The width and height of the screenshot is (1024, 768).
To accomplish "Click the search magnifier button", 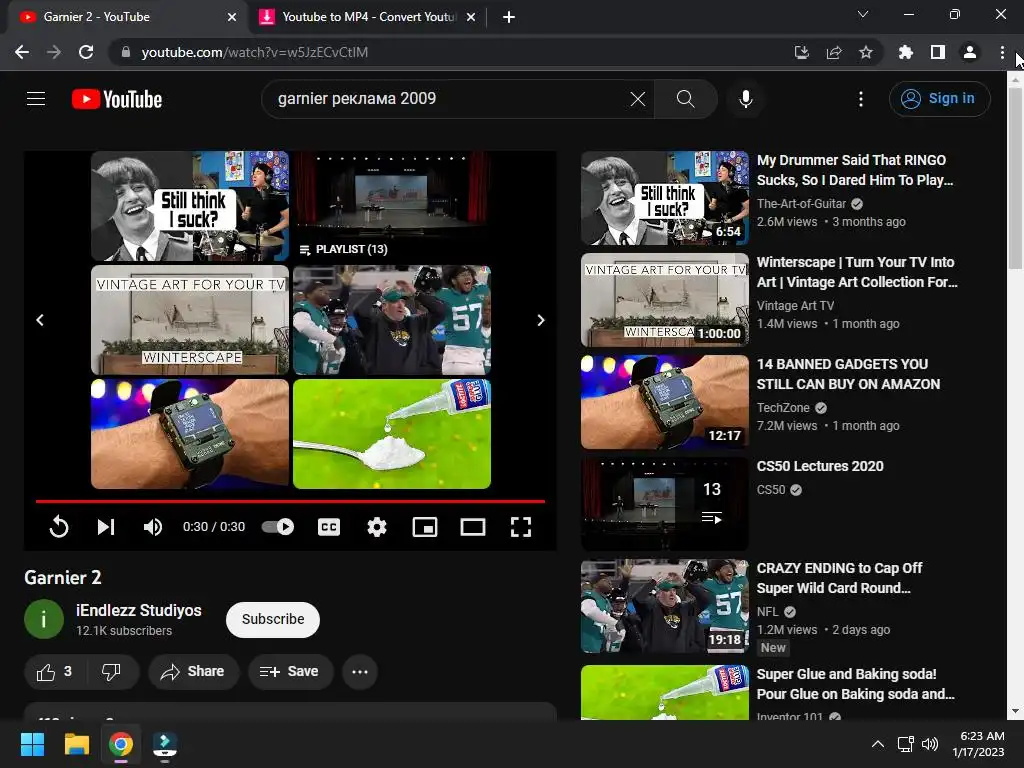I will 686,99.
